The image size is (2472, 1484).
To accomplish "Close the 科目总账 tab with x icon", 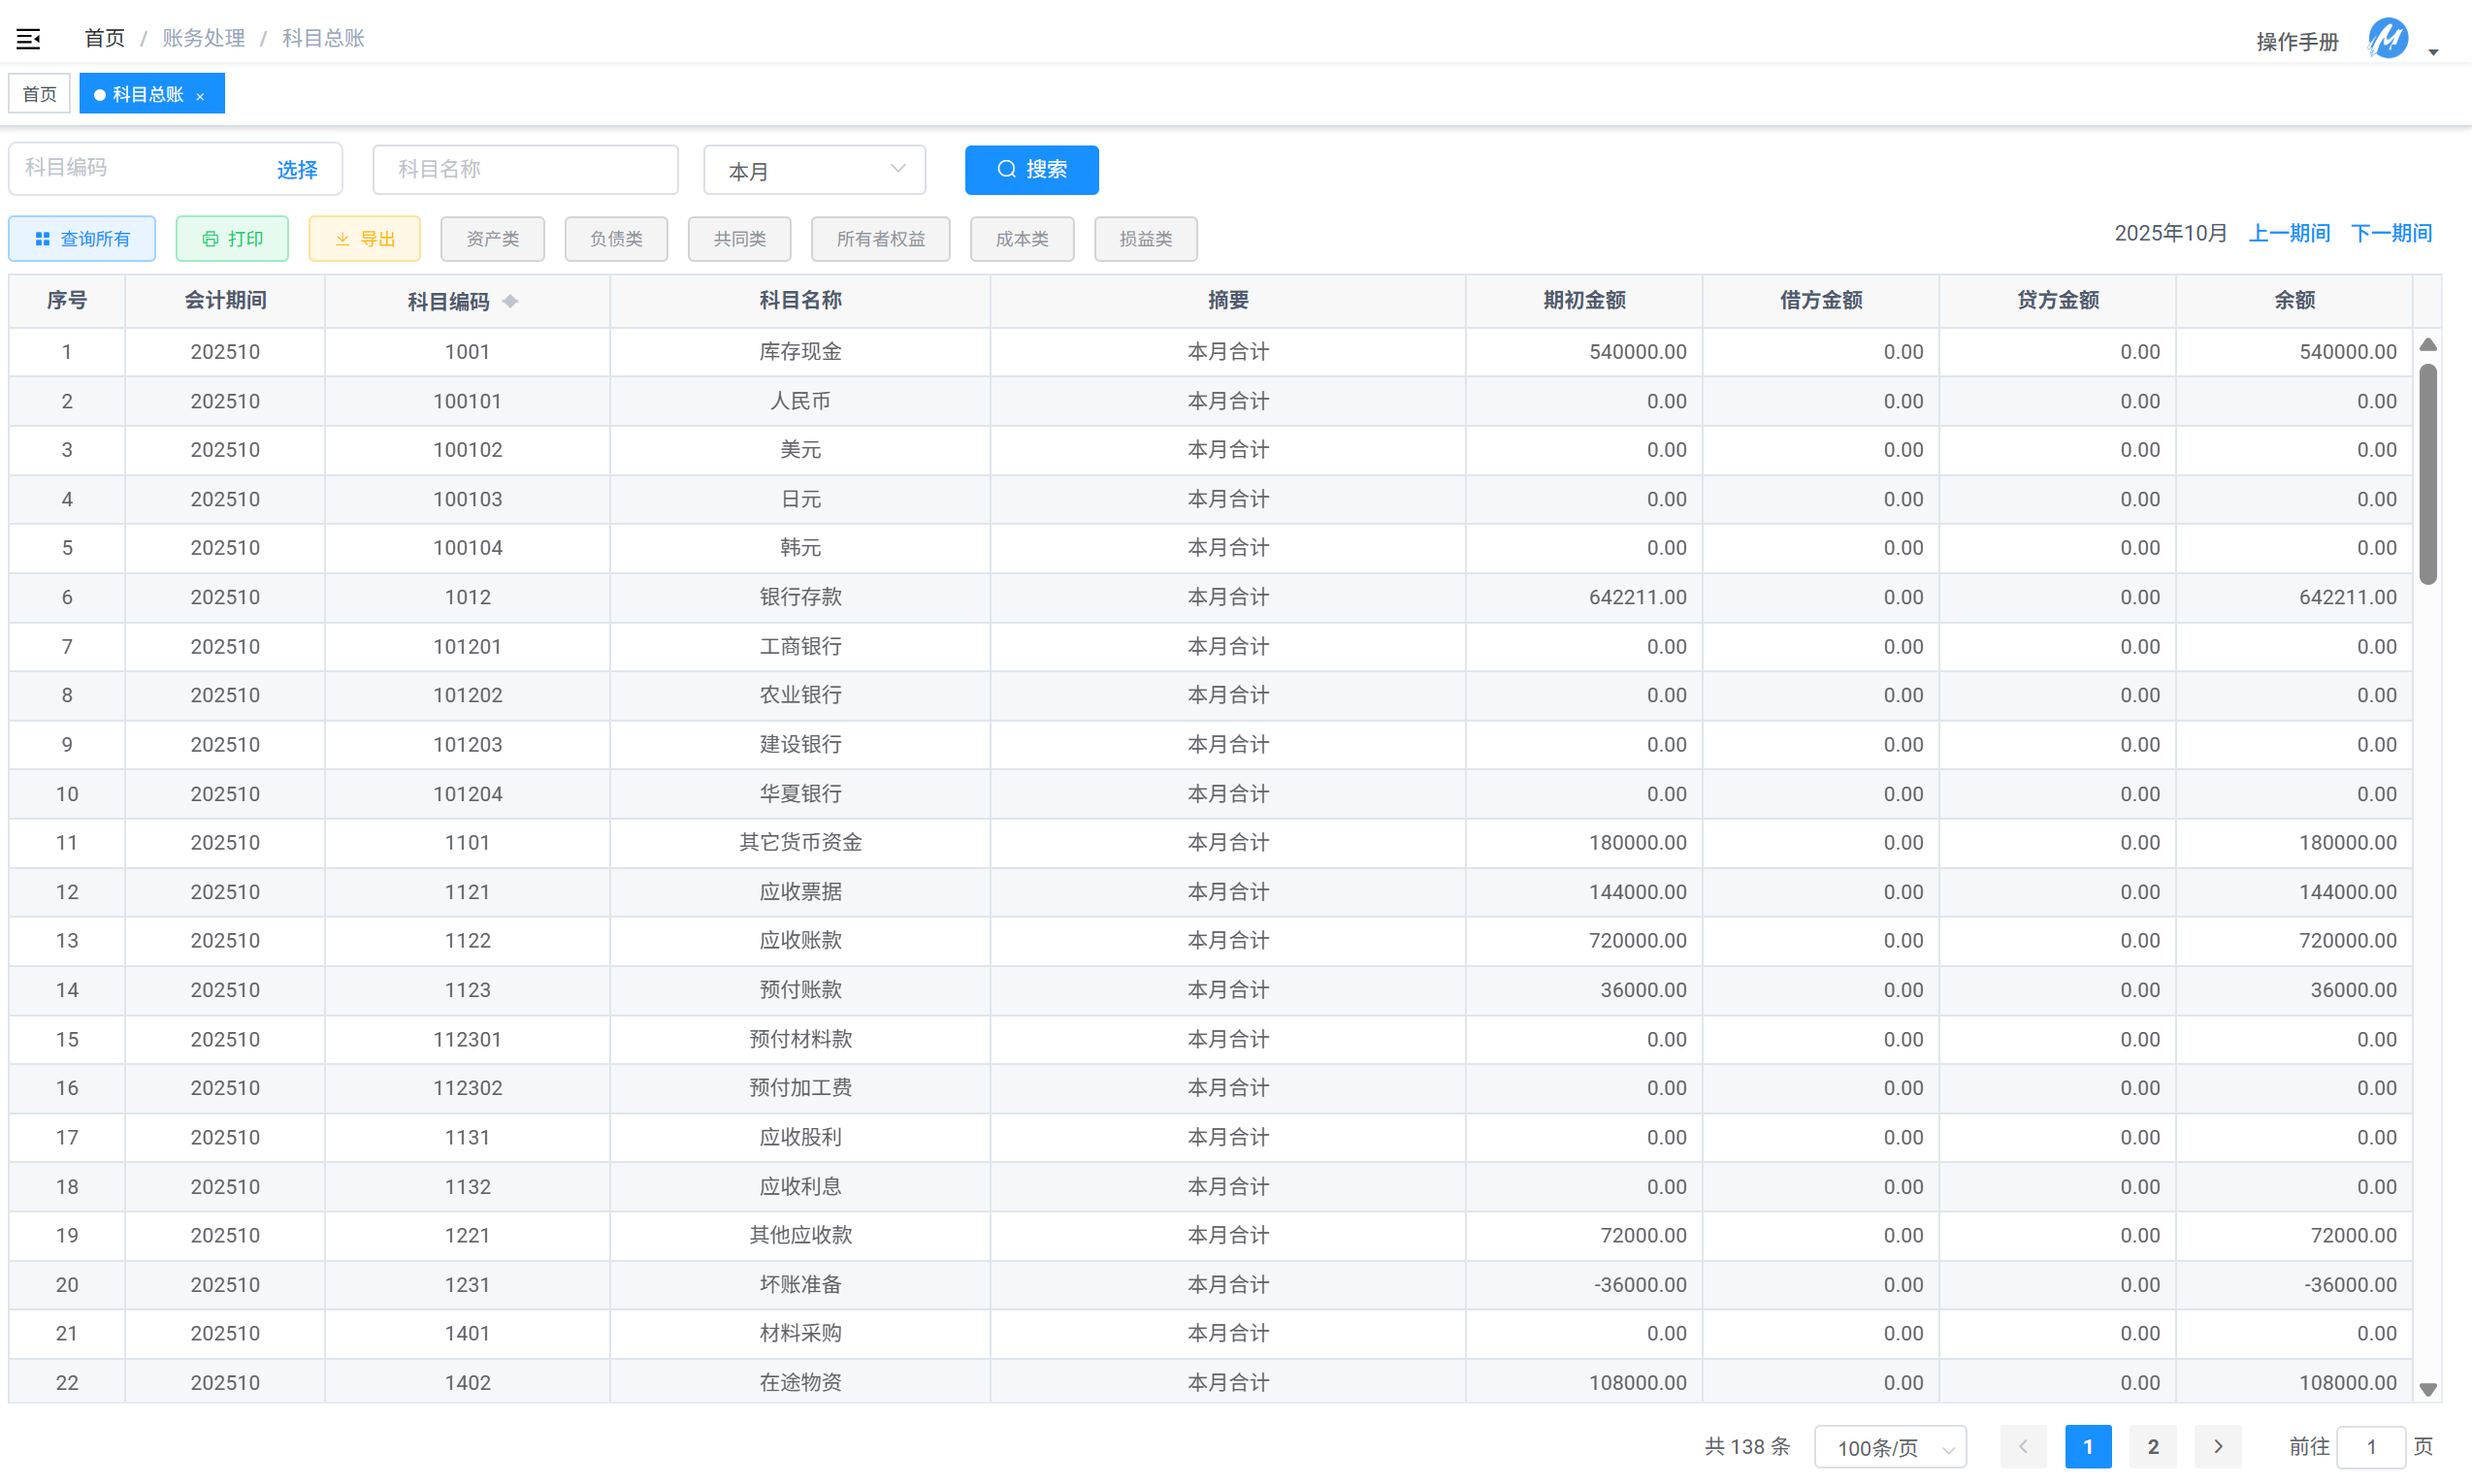I will click(200, 96).
